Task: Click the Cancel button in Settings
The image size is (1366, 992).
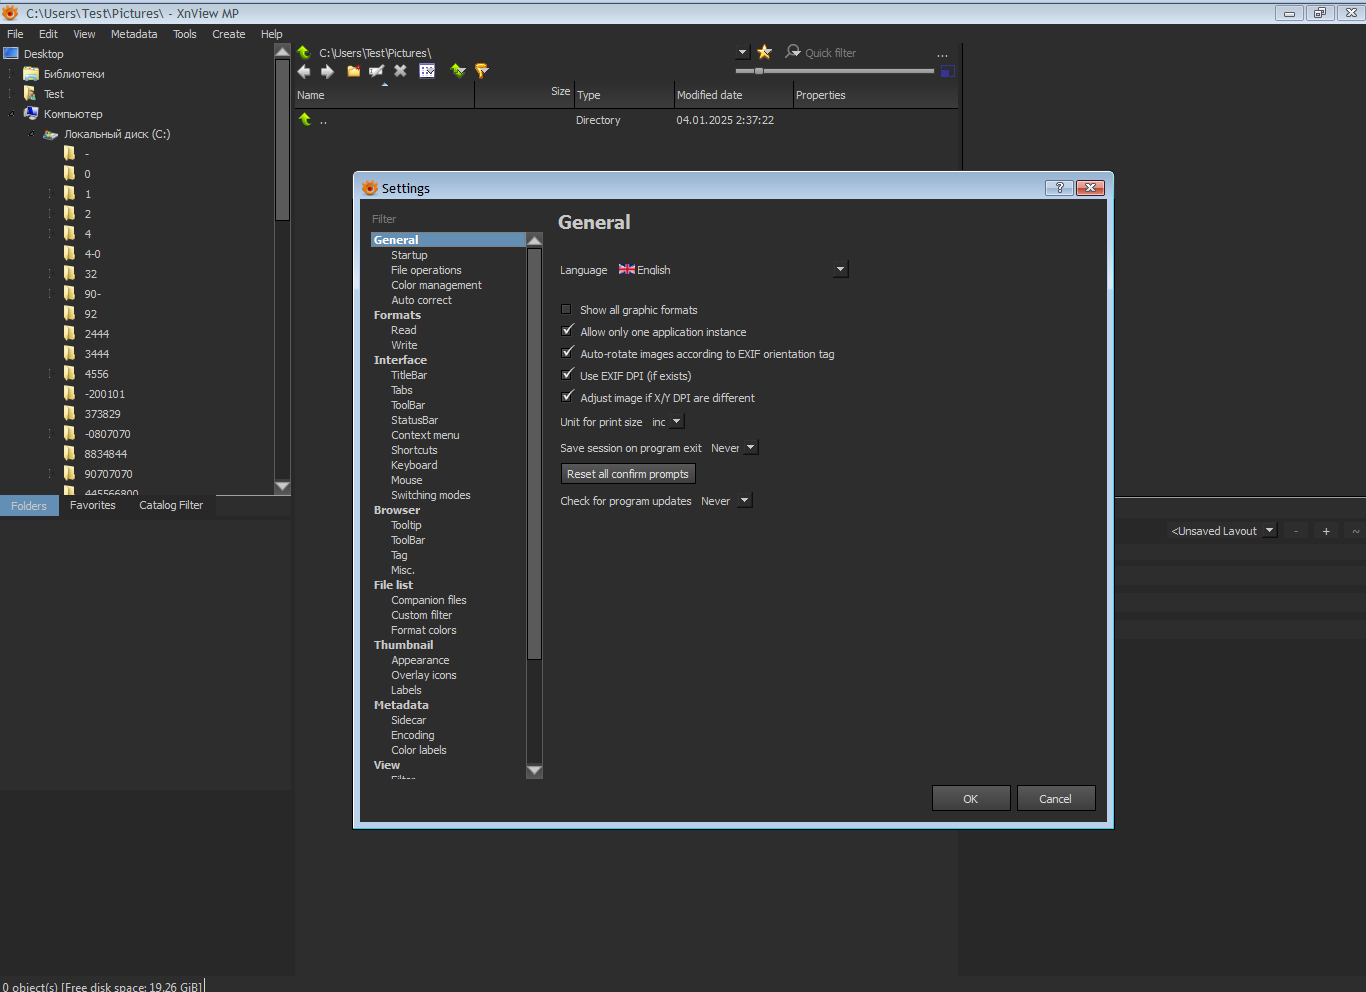Action: 1055,799
